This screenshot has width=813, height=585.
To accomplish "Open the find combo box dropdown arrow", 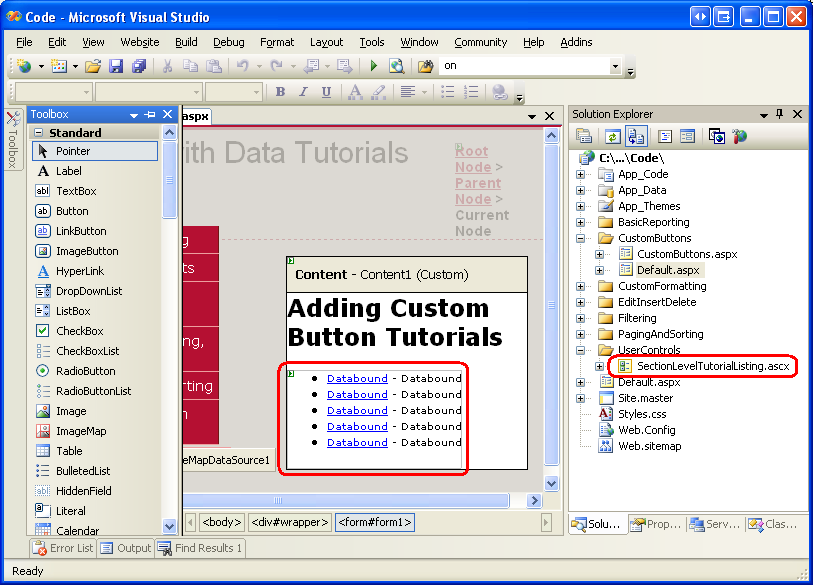I will 615,66.
